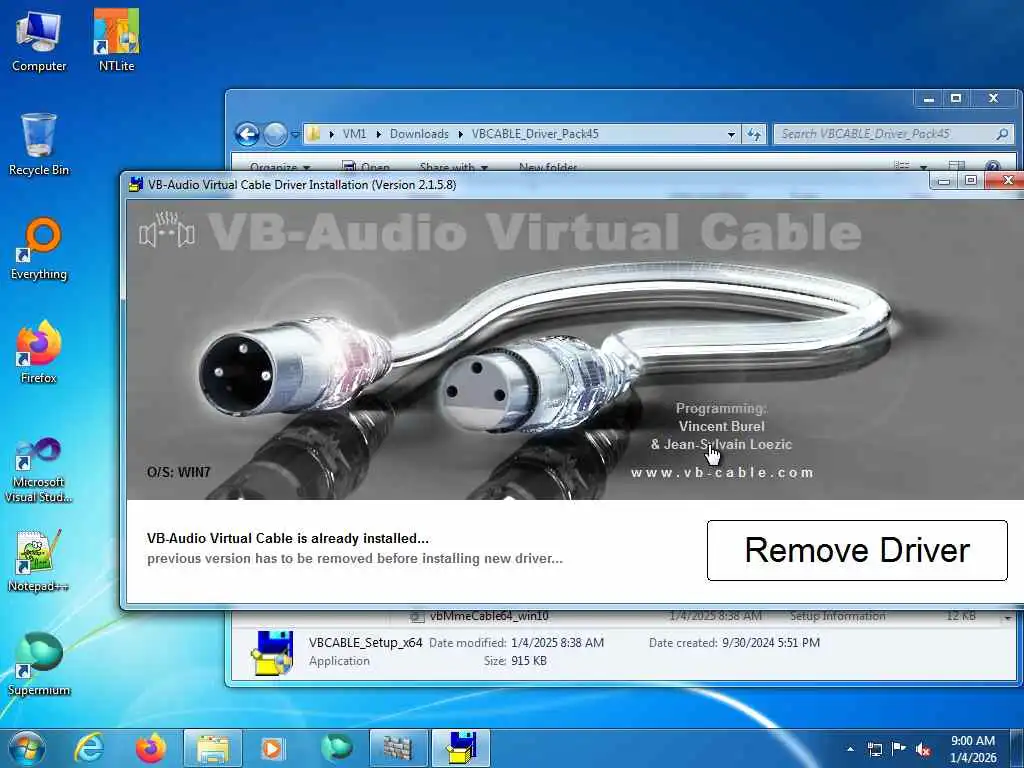Select the NTLite desktop shortcut
The image size is (1024, 768).
[x=116, y=41]
